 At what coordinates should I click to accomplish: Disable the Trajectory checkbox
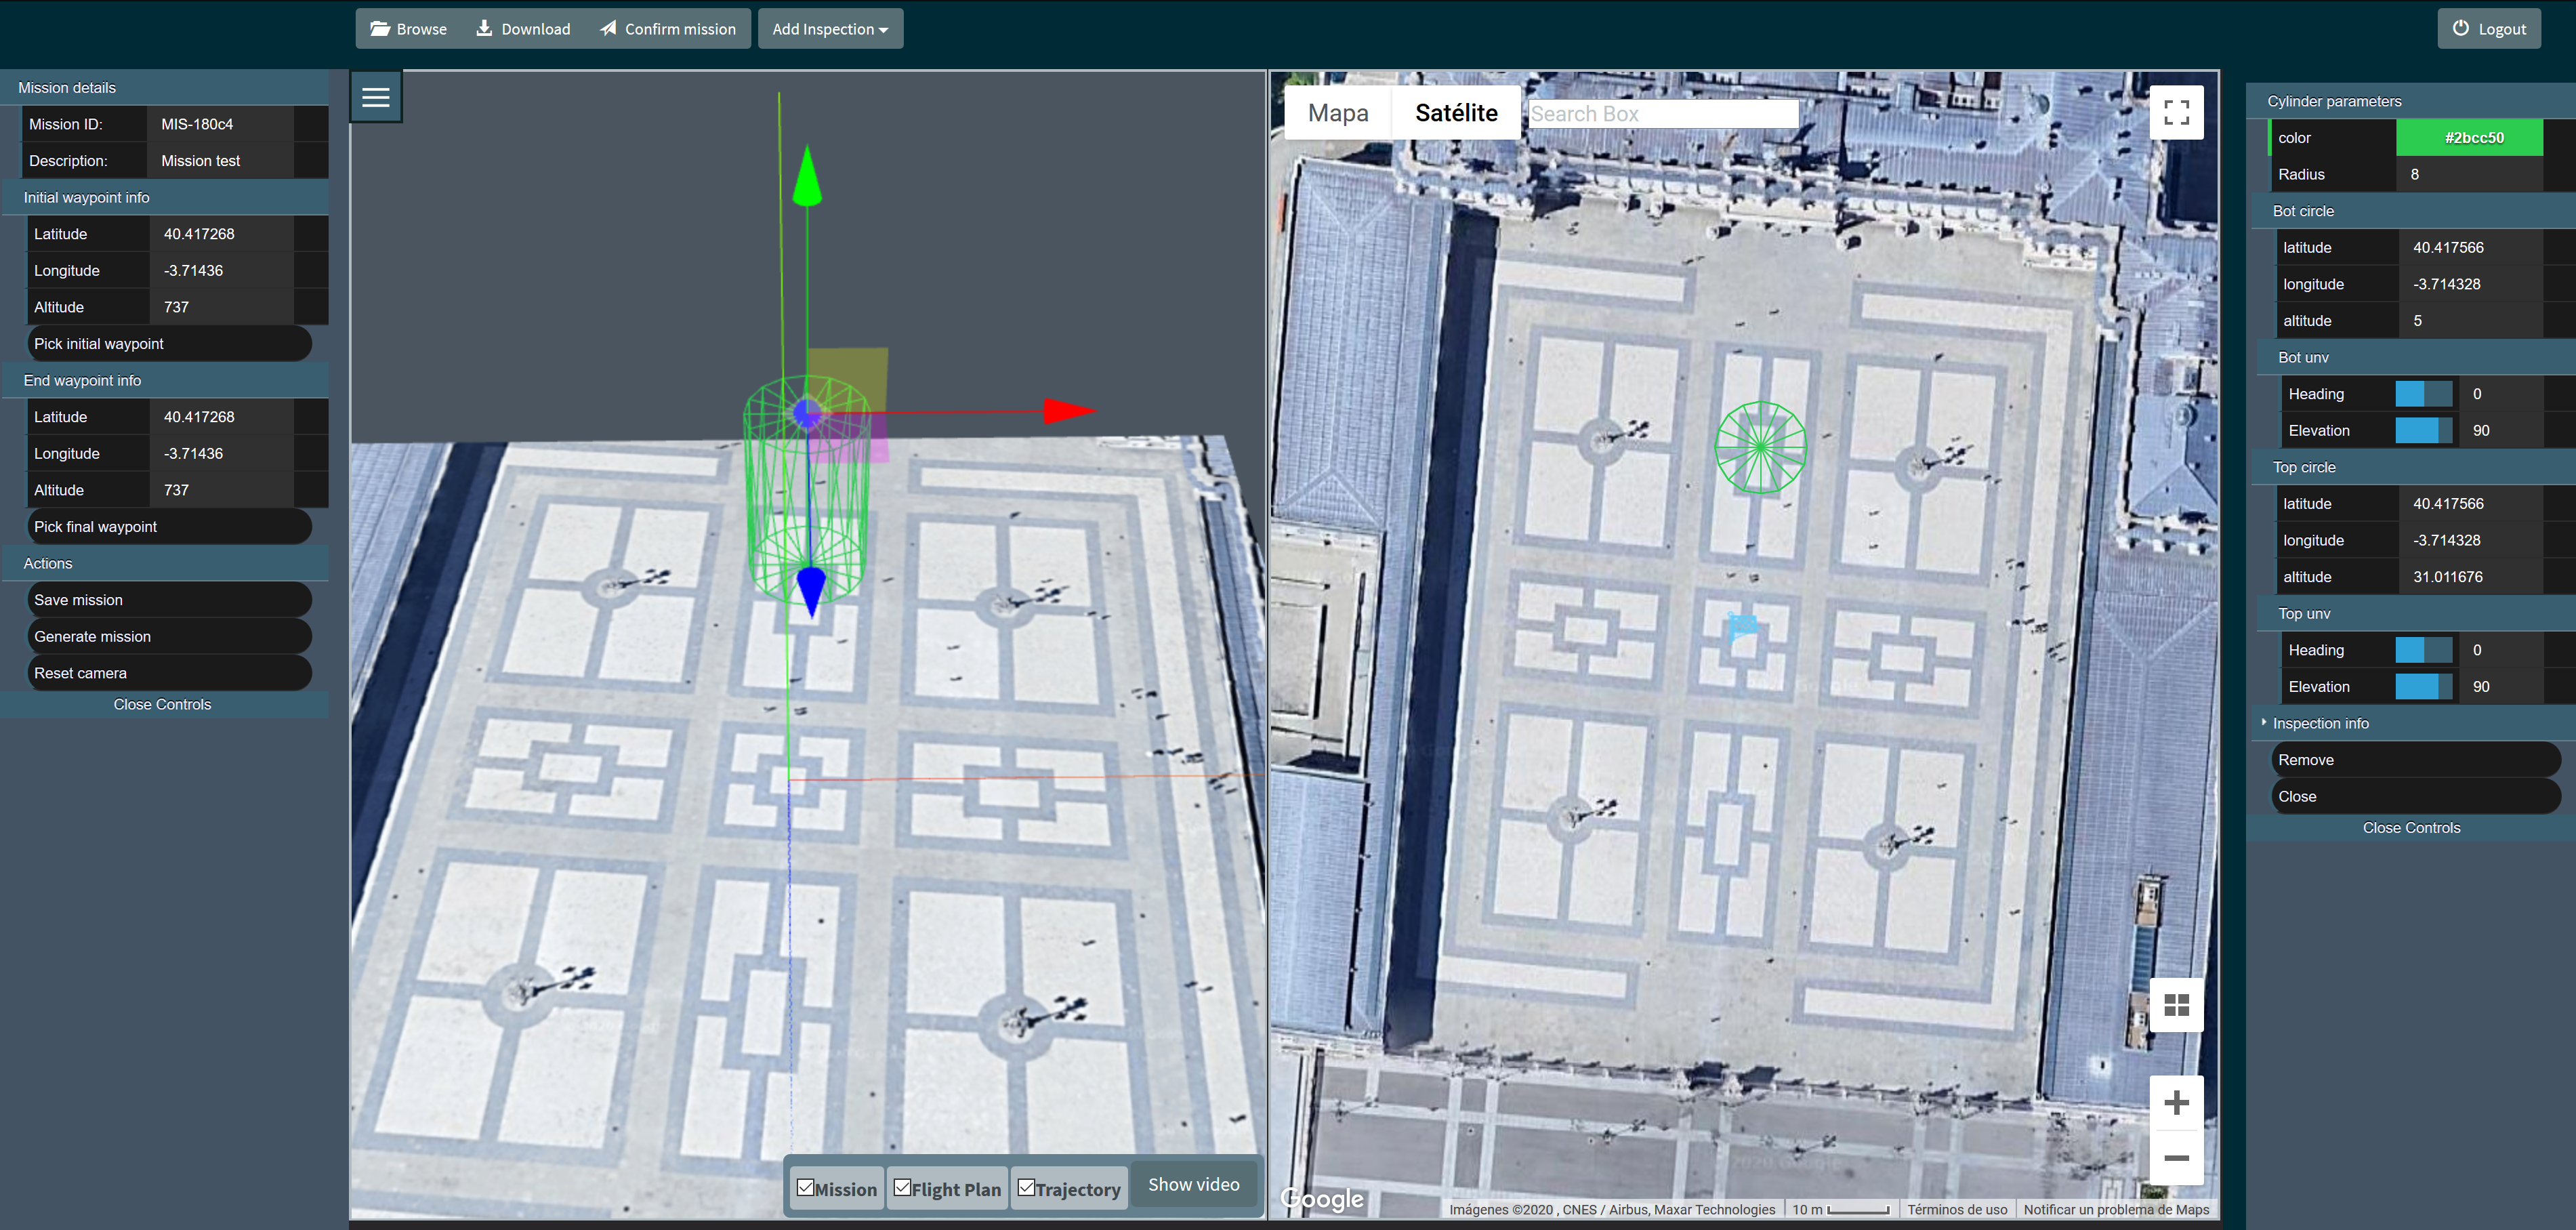1026,1188
